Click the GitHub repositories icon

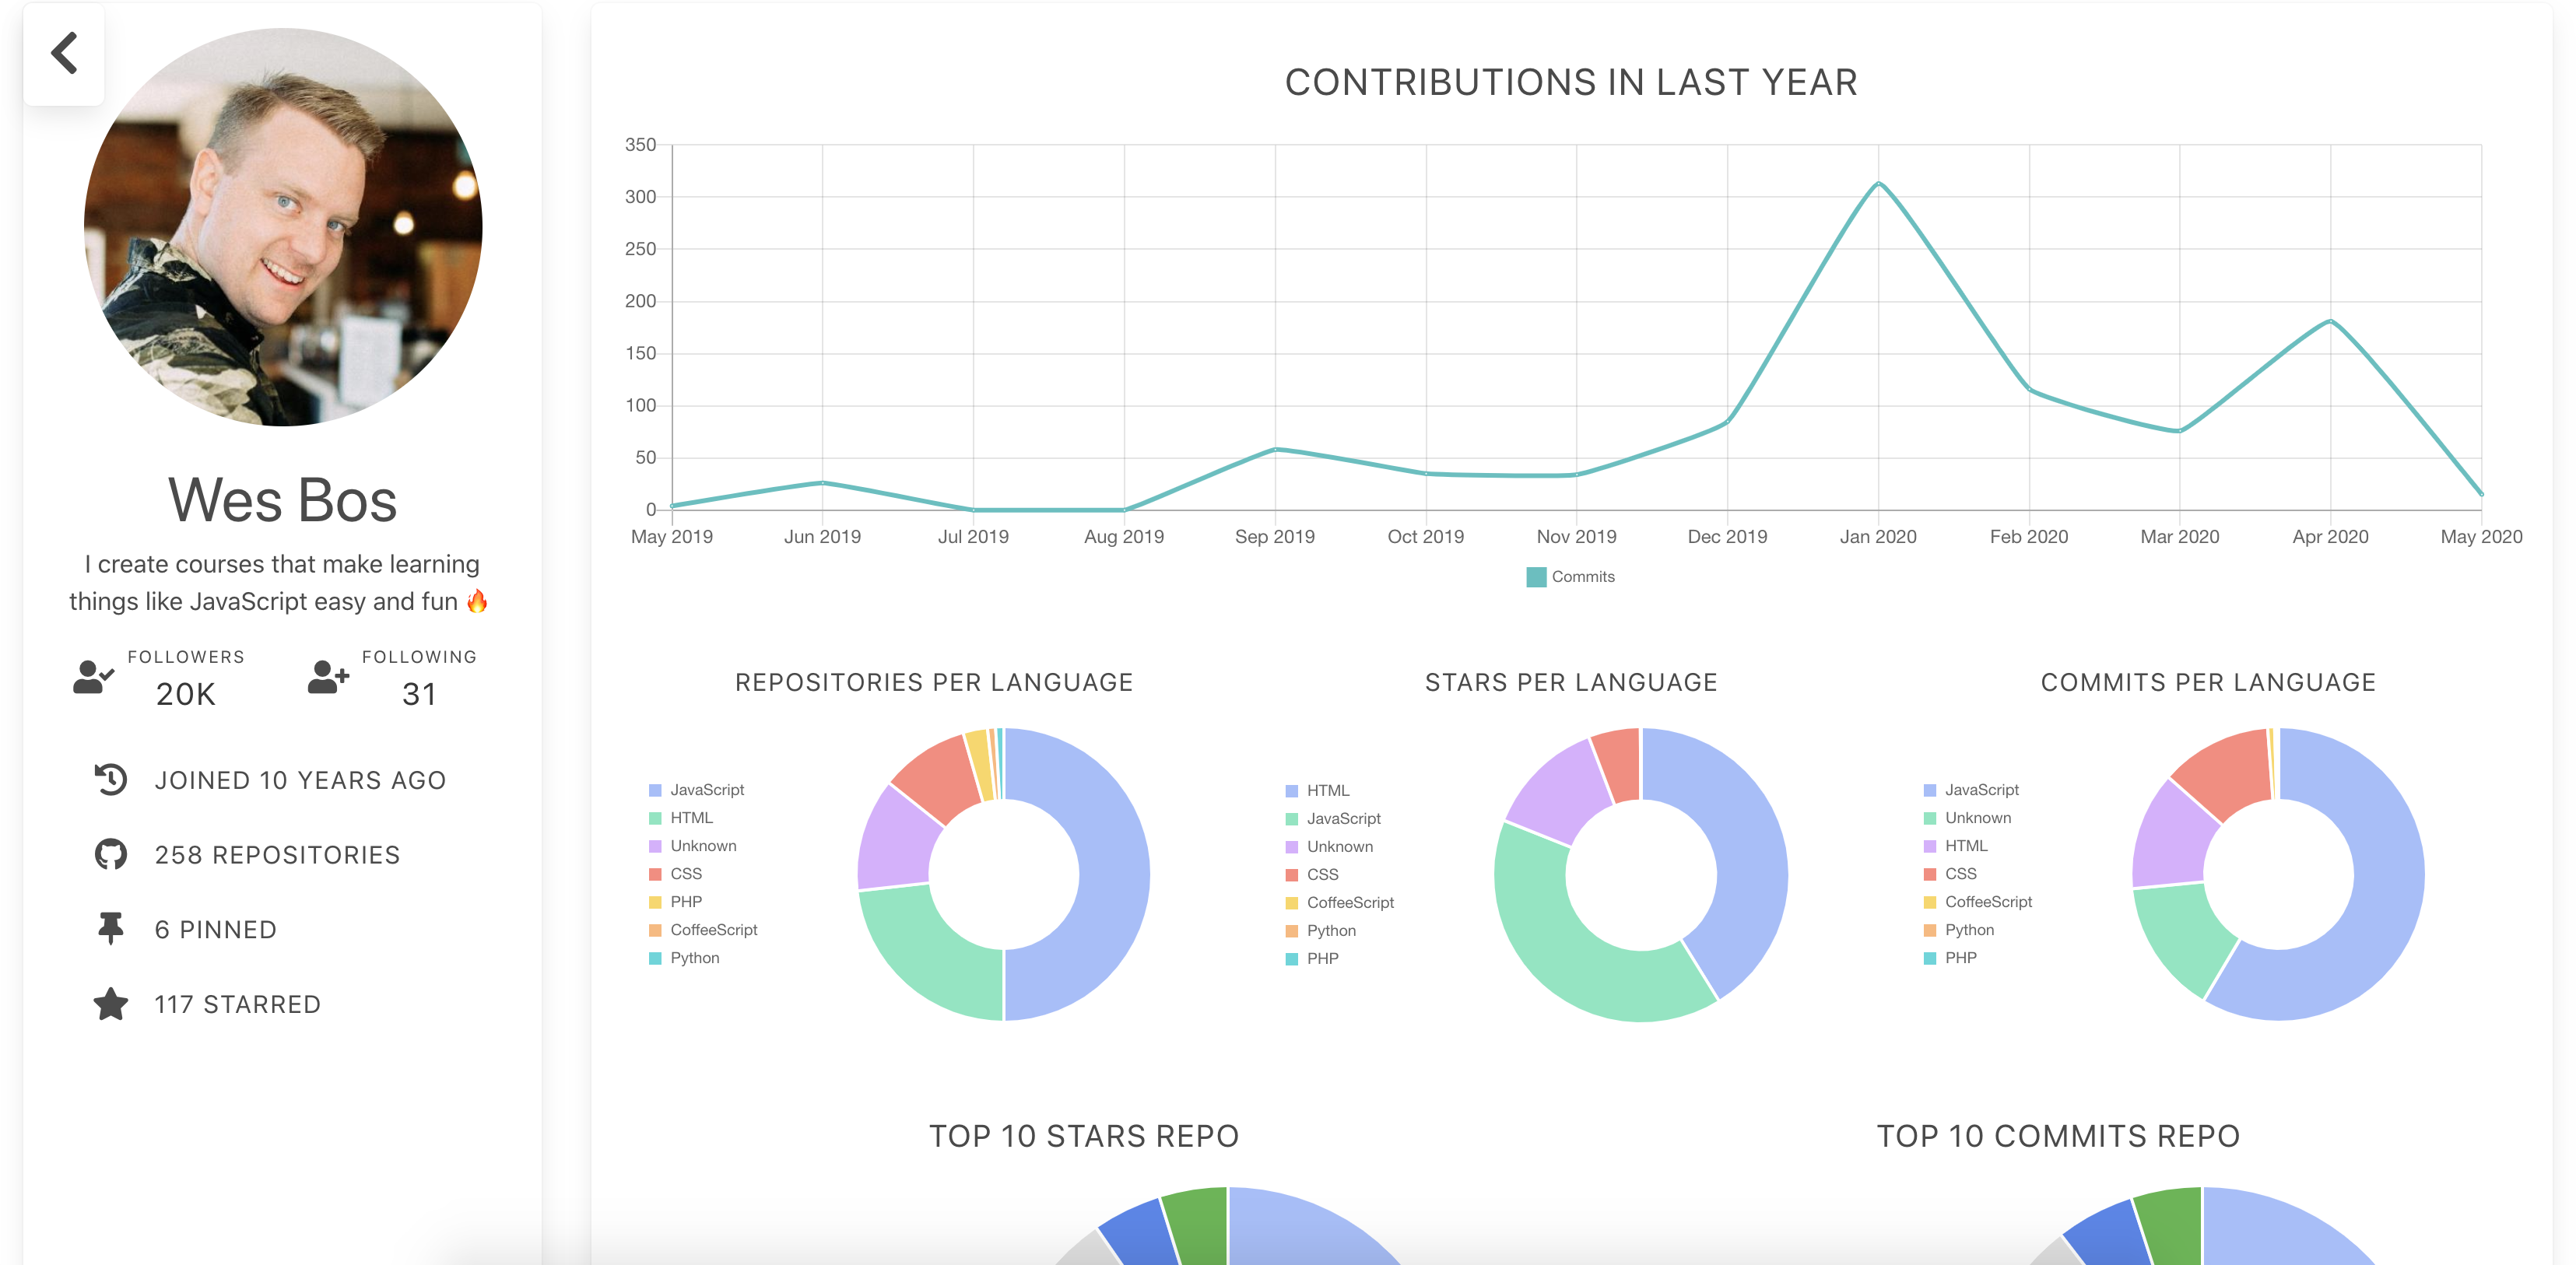click(x=111, y=855)
